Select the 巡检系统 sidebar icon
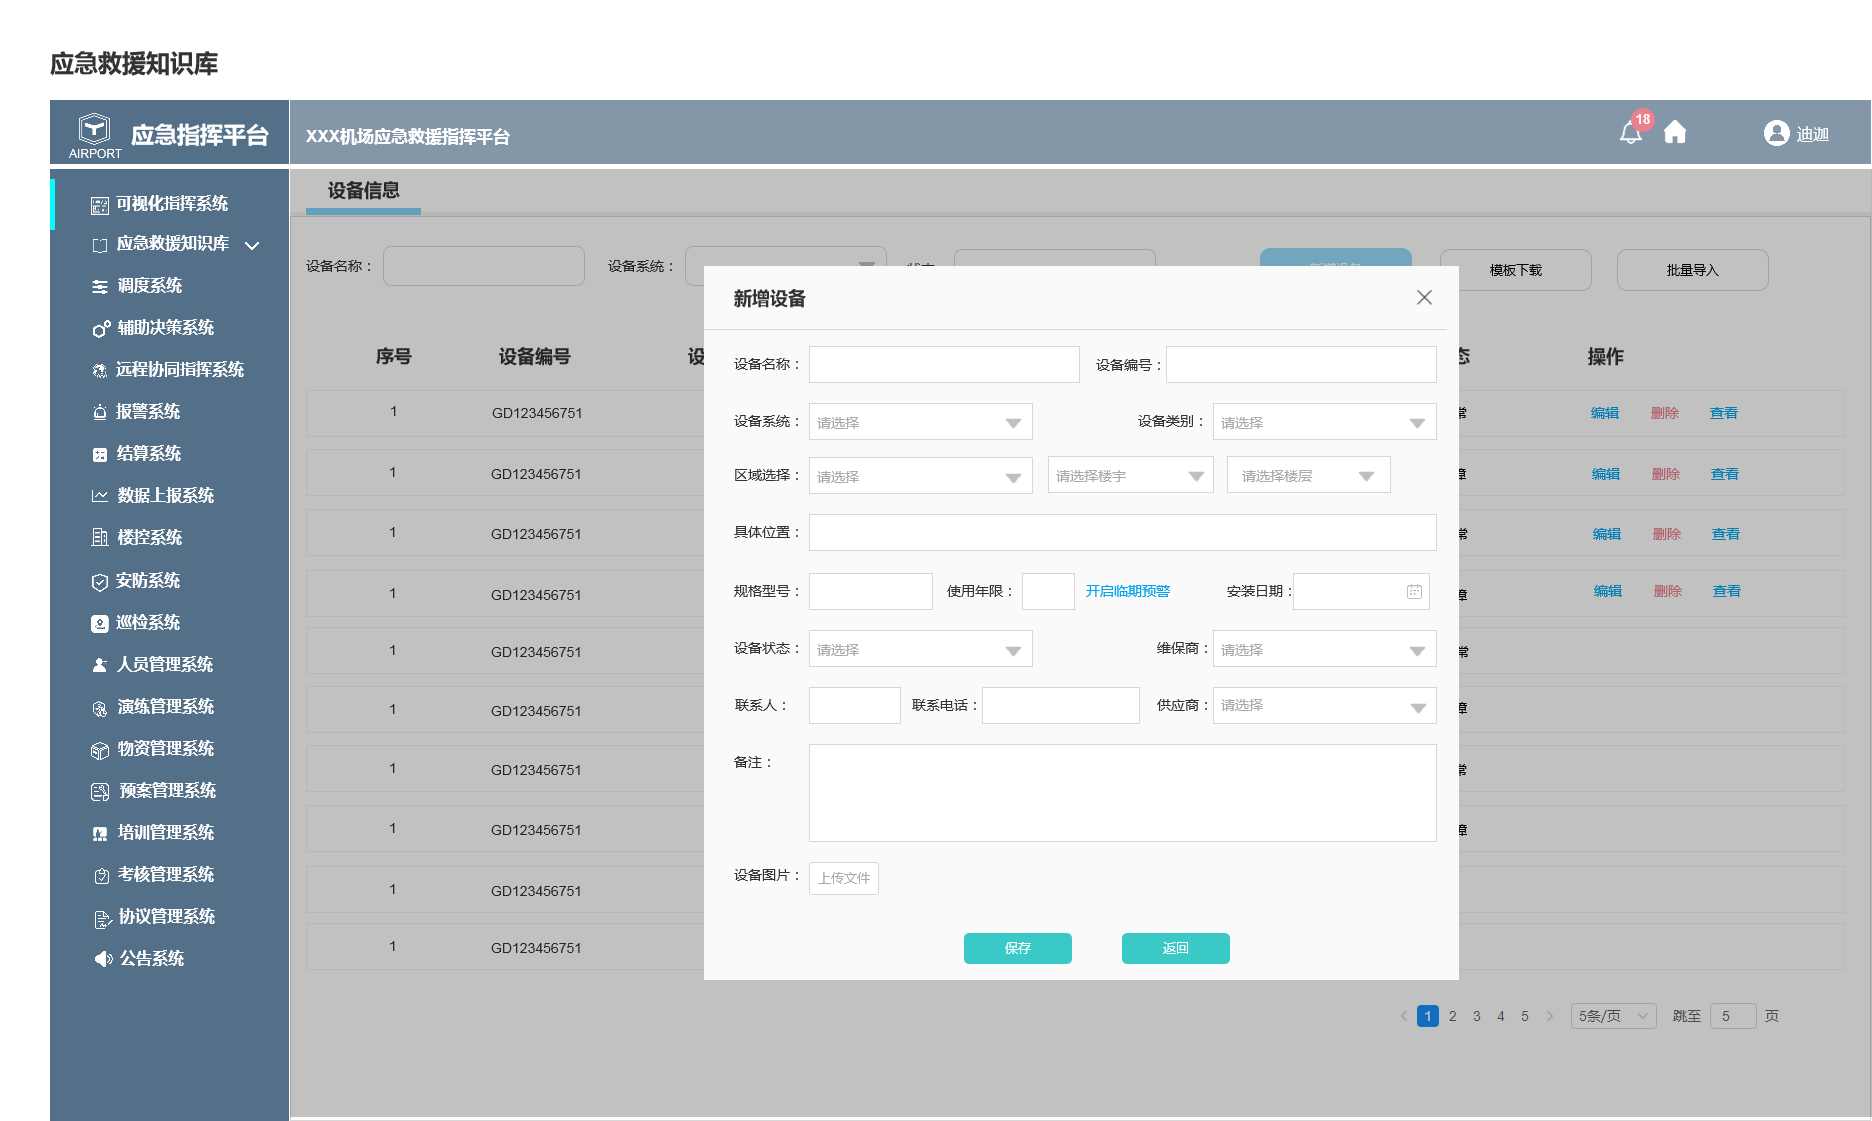The width and height of the screenshot is (1872, 1121). [100, 624]
